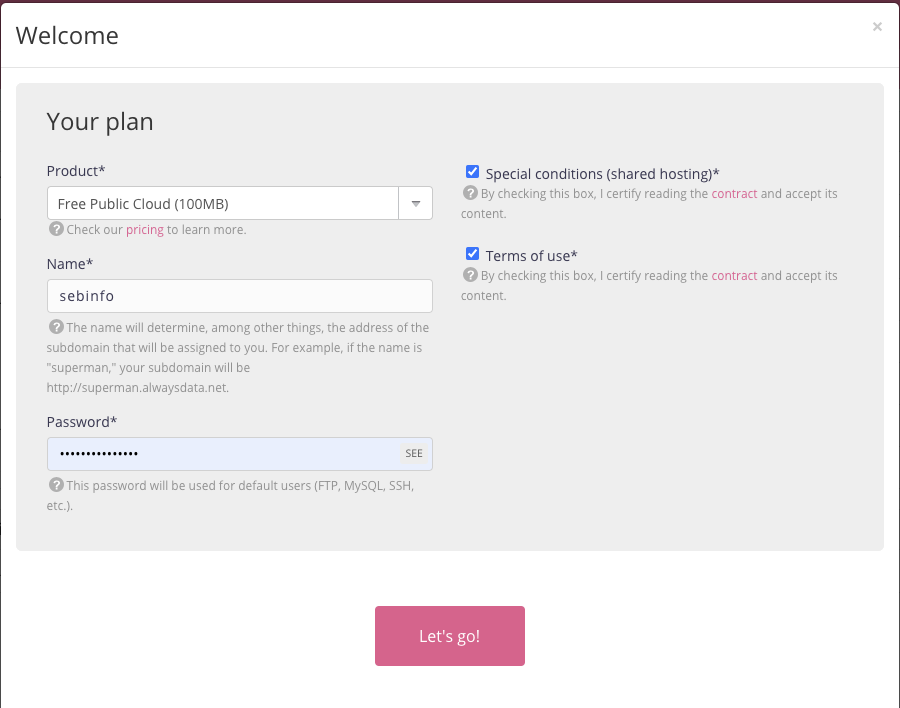The image size is (900, 708).
Task: Click the help icon under the Name field
Action: pos(56,327)
